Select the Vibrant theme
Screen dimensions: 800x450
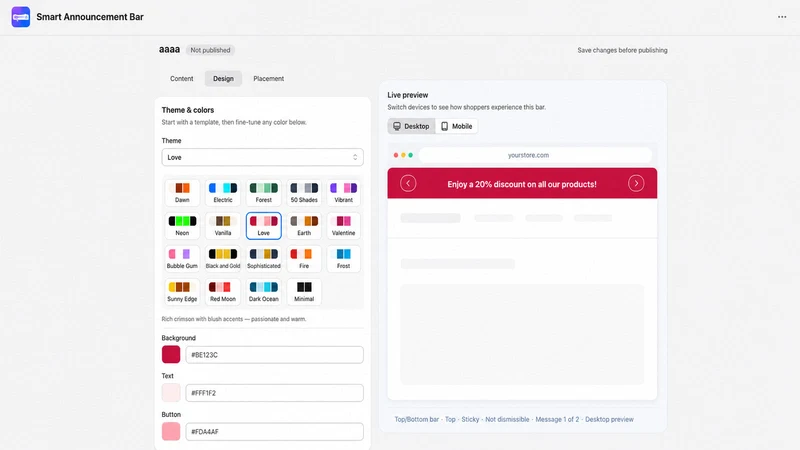[x=343, y=193]
